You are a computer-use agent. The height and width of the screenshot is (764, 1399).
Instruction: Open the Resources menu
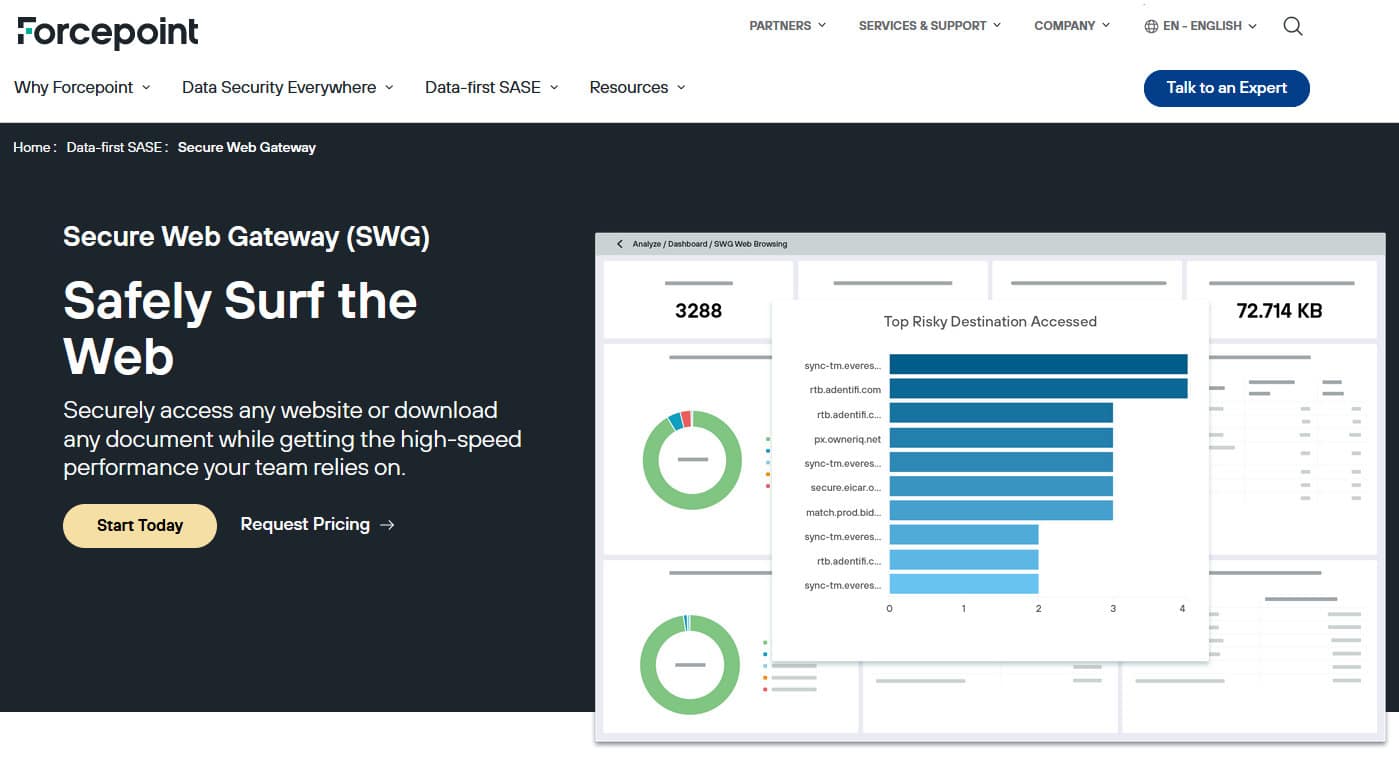click(x=637, y=87)
